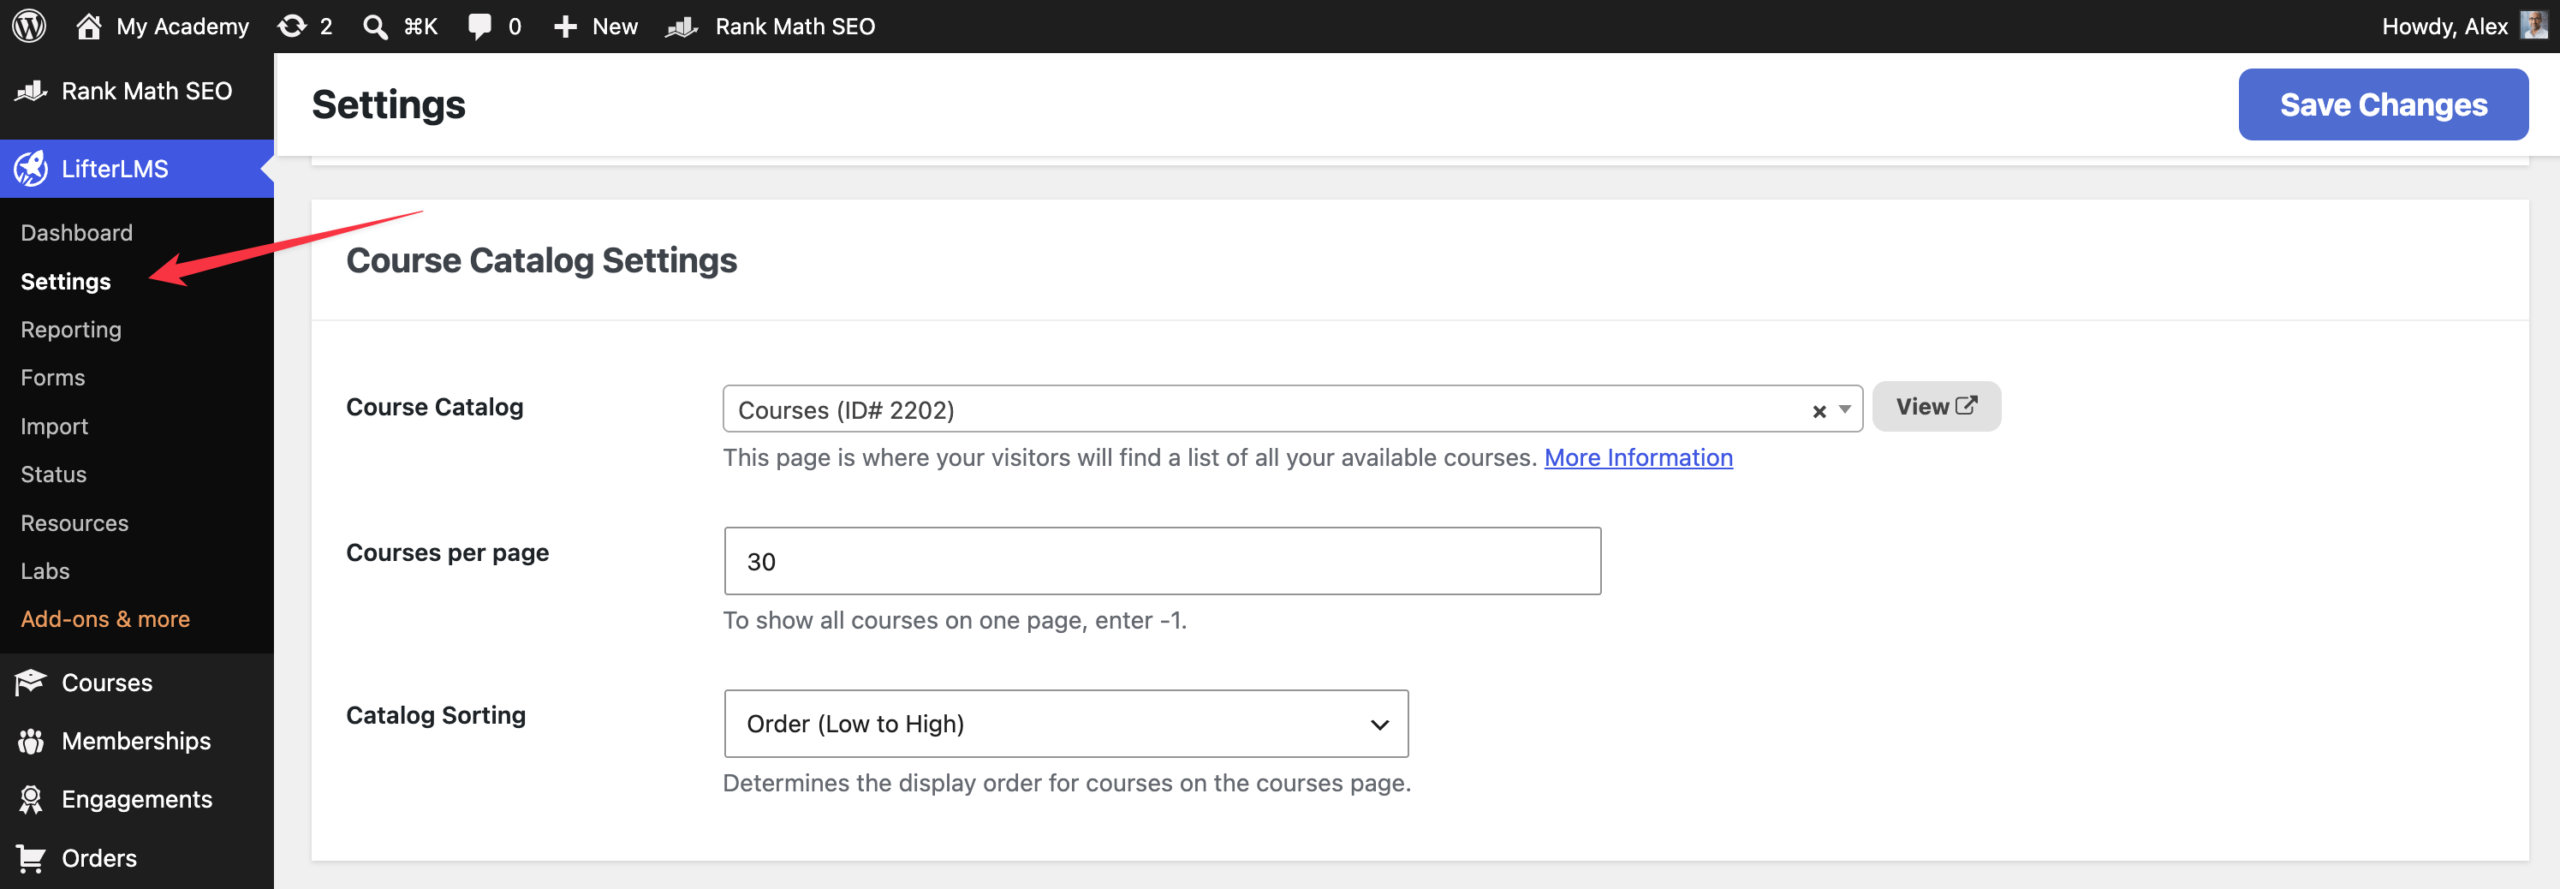2560x889 pixels.
Task: Click the Settings page heading
Action: [x=388, y=104]
